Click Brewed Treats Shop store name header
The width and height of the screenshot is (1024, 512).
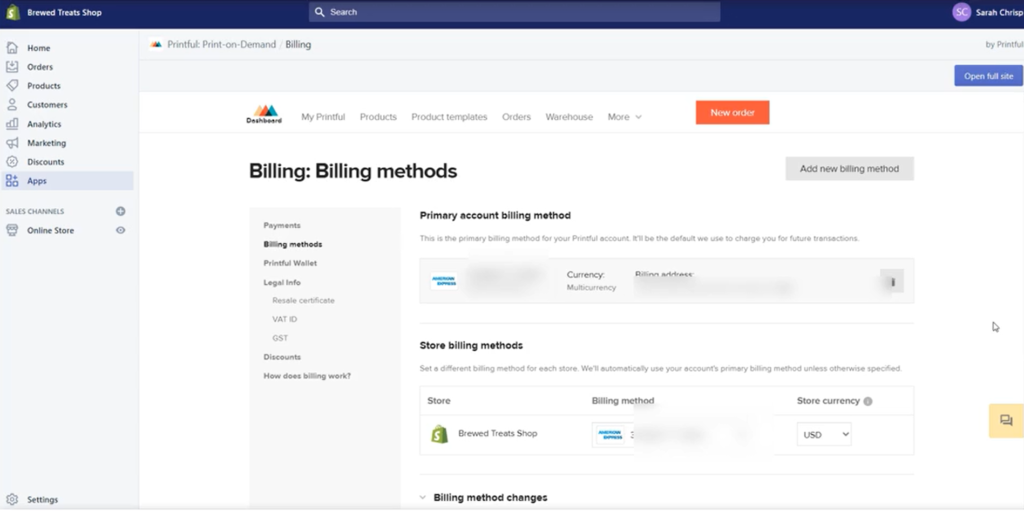64,12
